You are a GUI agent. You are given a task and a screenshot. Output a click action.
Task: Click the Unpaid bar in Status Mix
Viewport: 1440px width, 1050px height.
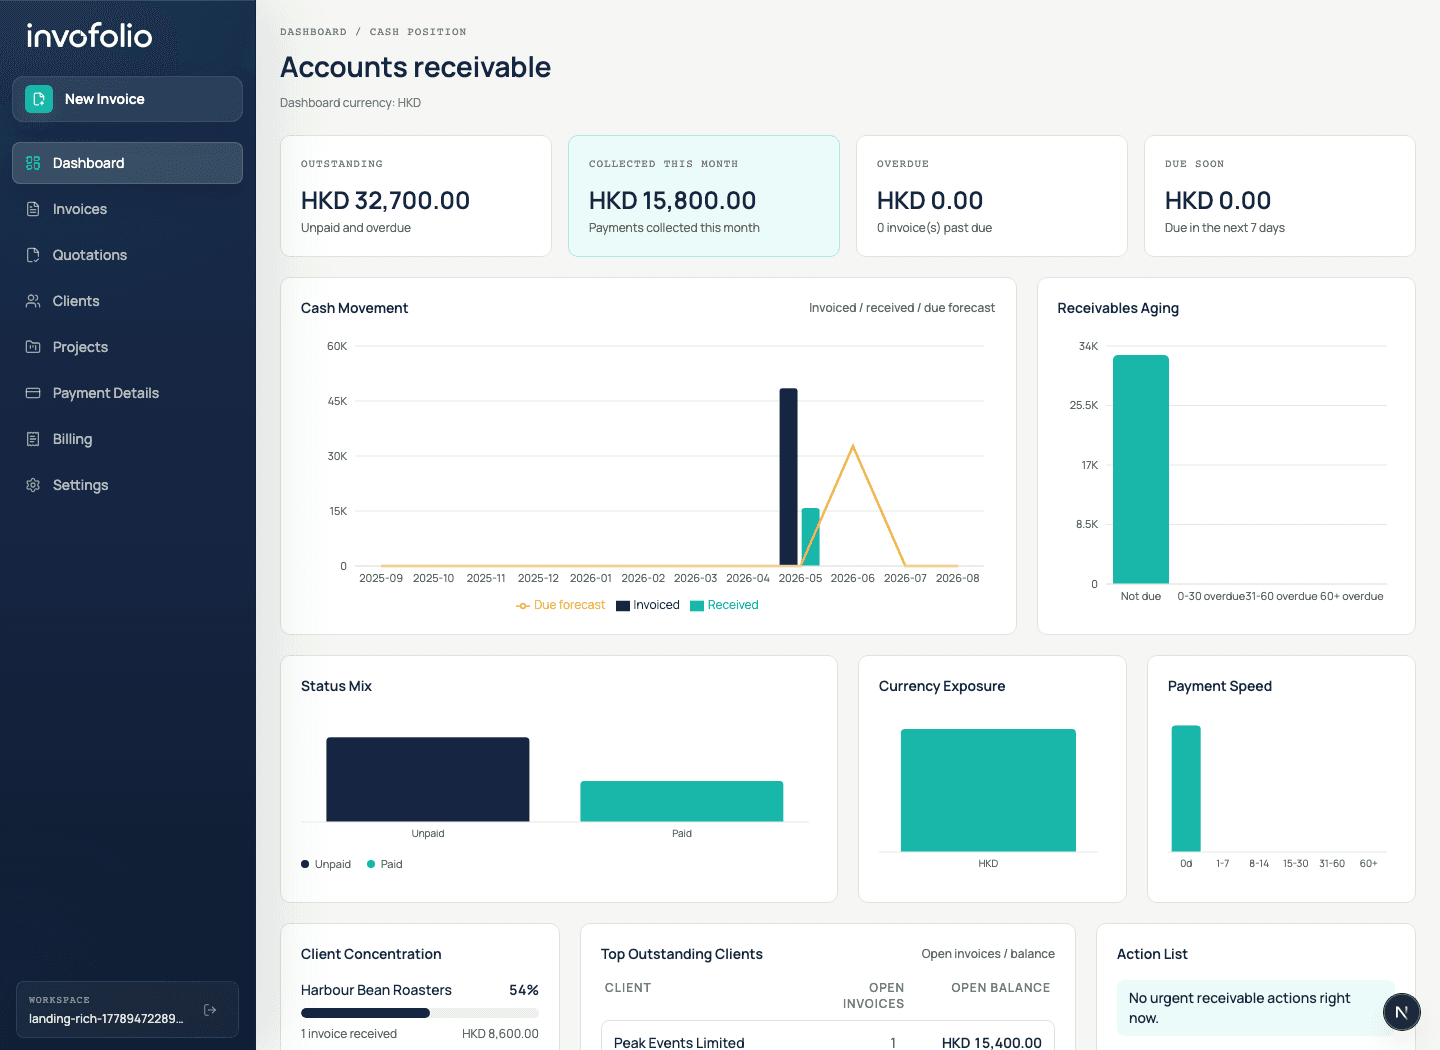(x=428, y=779)
